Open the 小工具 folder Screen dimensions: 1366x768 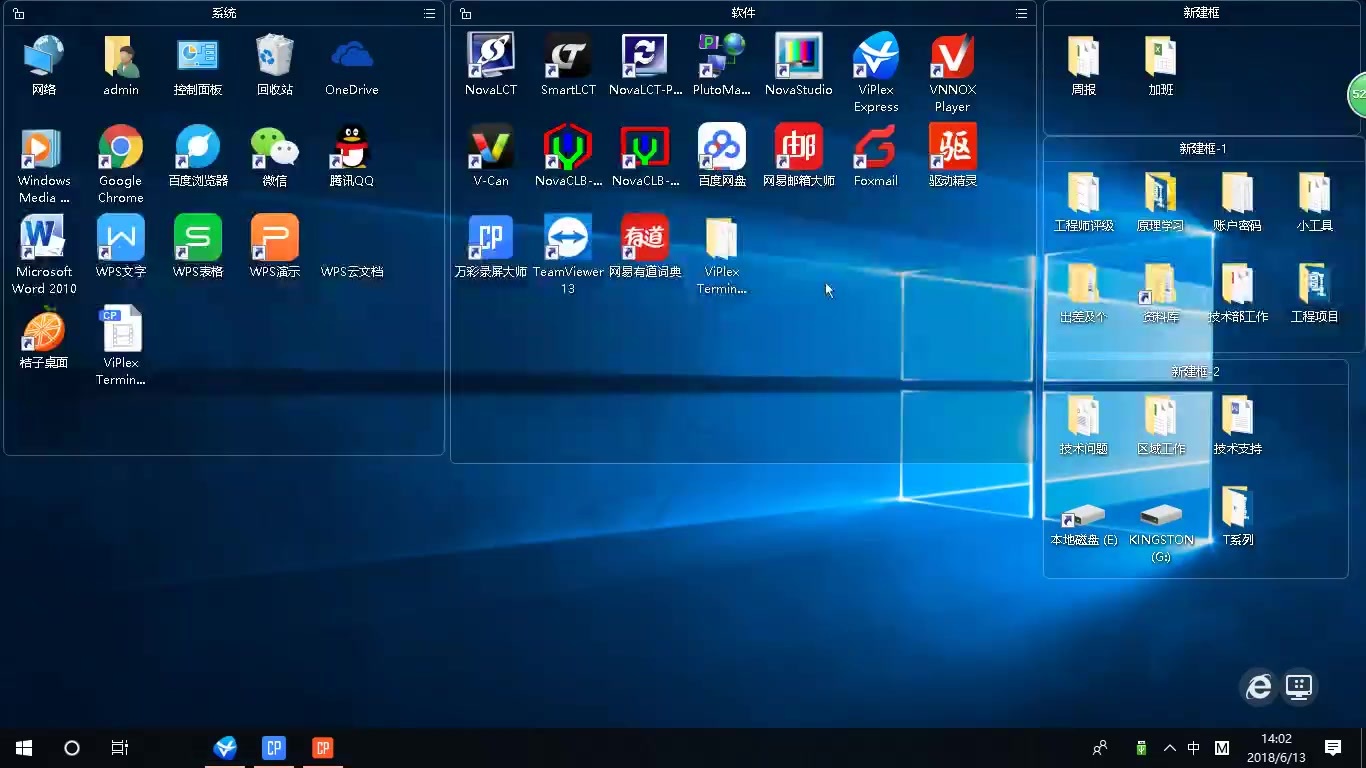(1315, 192)
